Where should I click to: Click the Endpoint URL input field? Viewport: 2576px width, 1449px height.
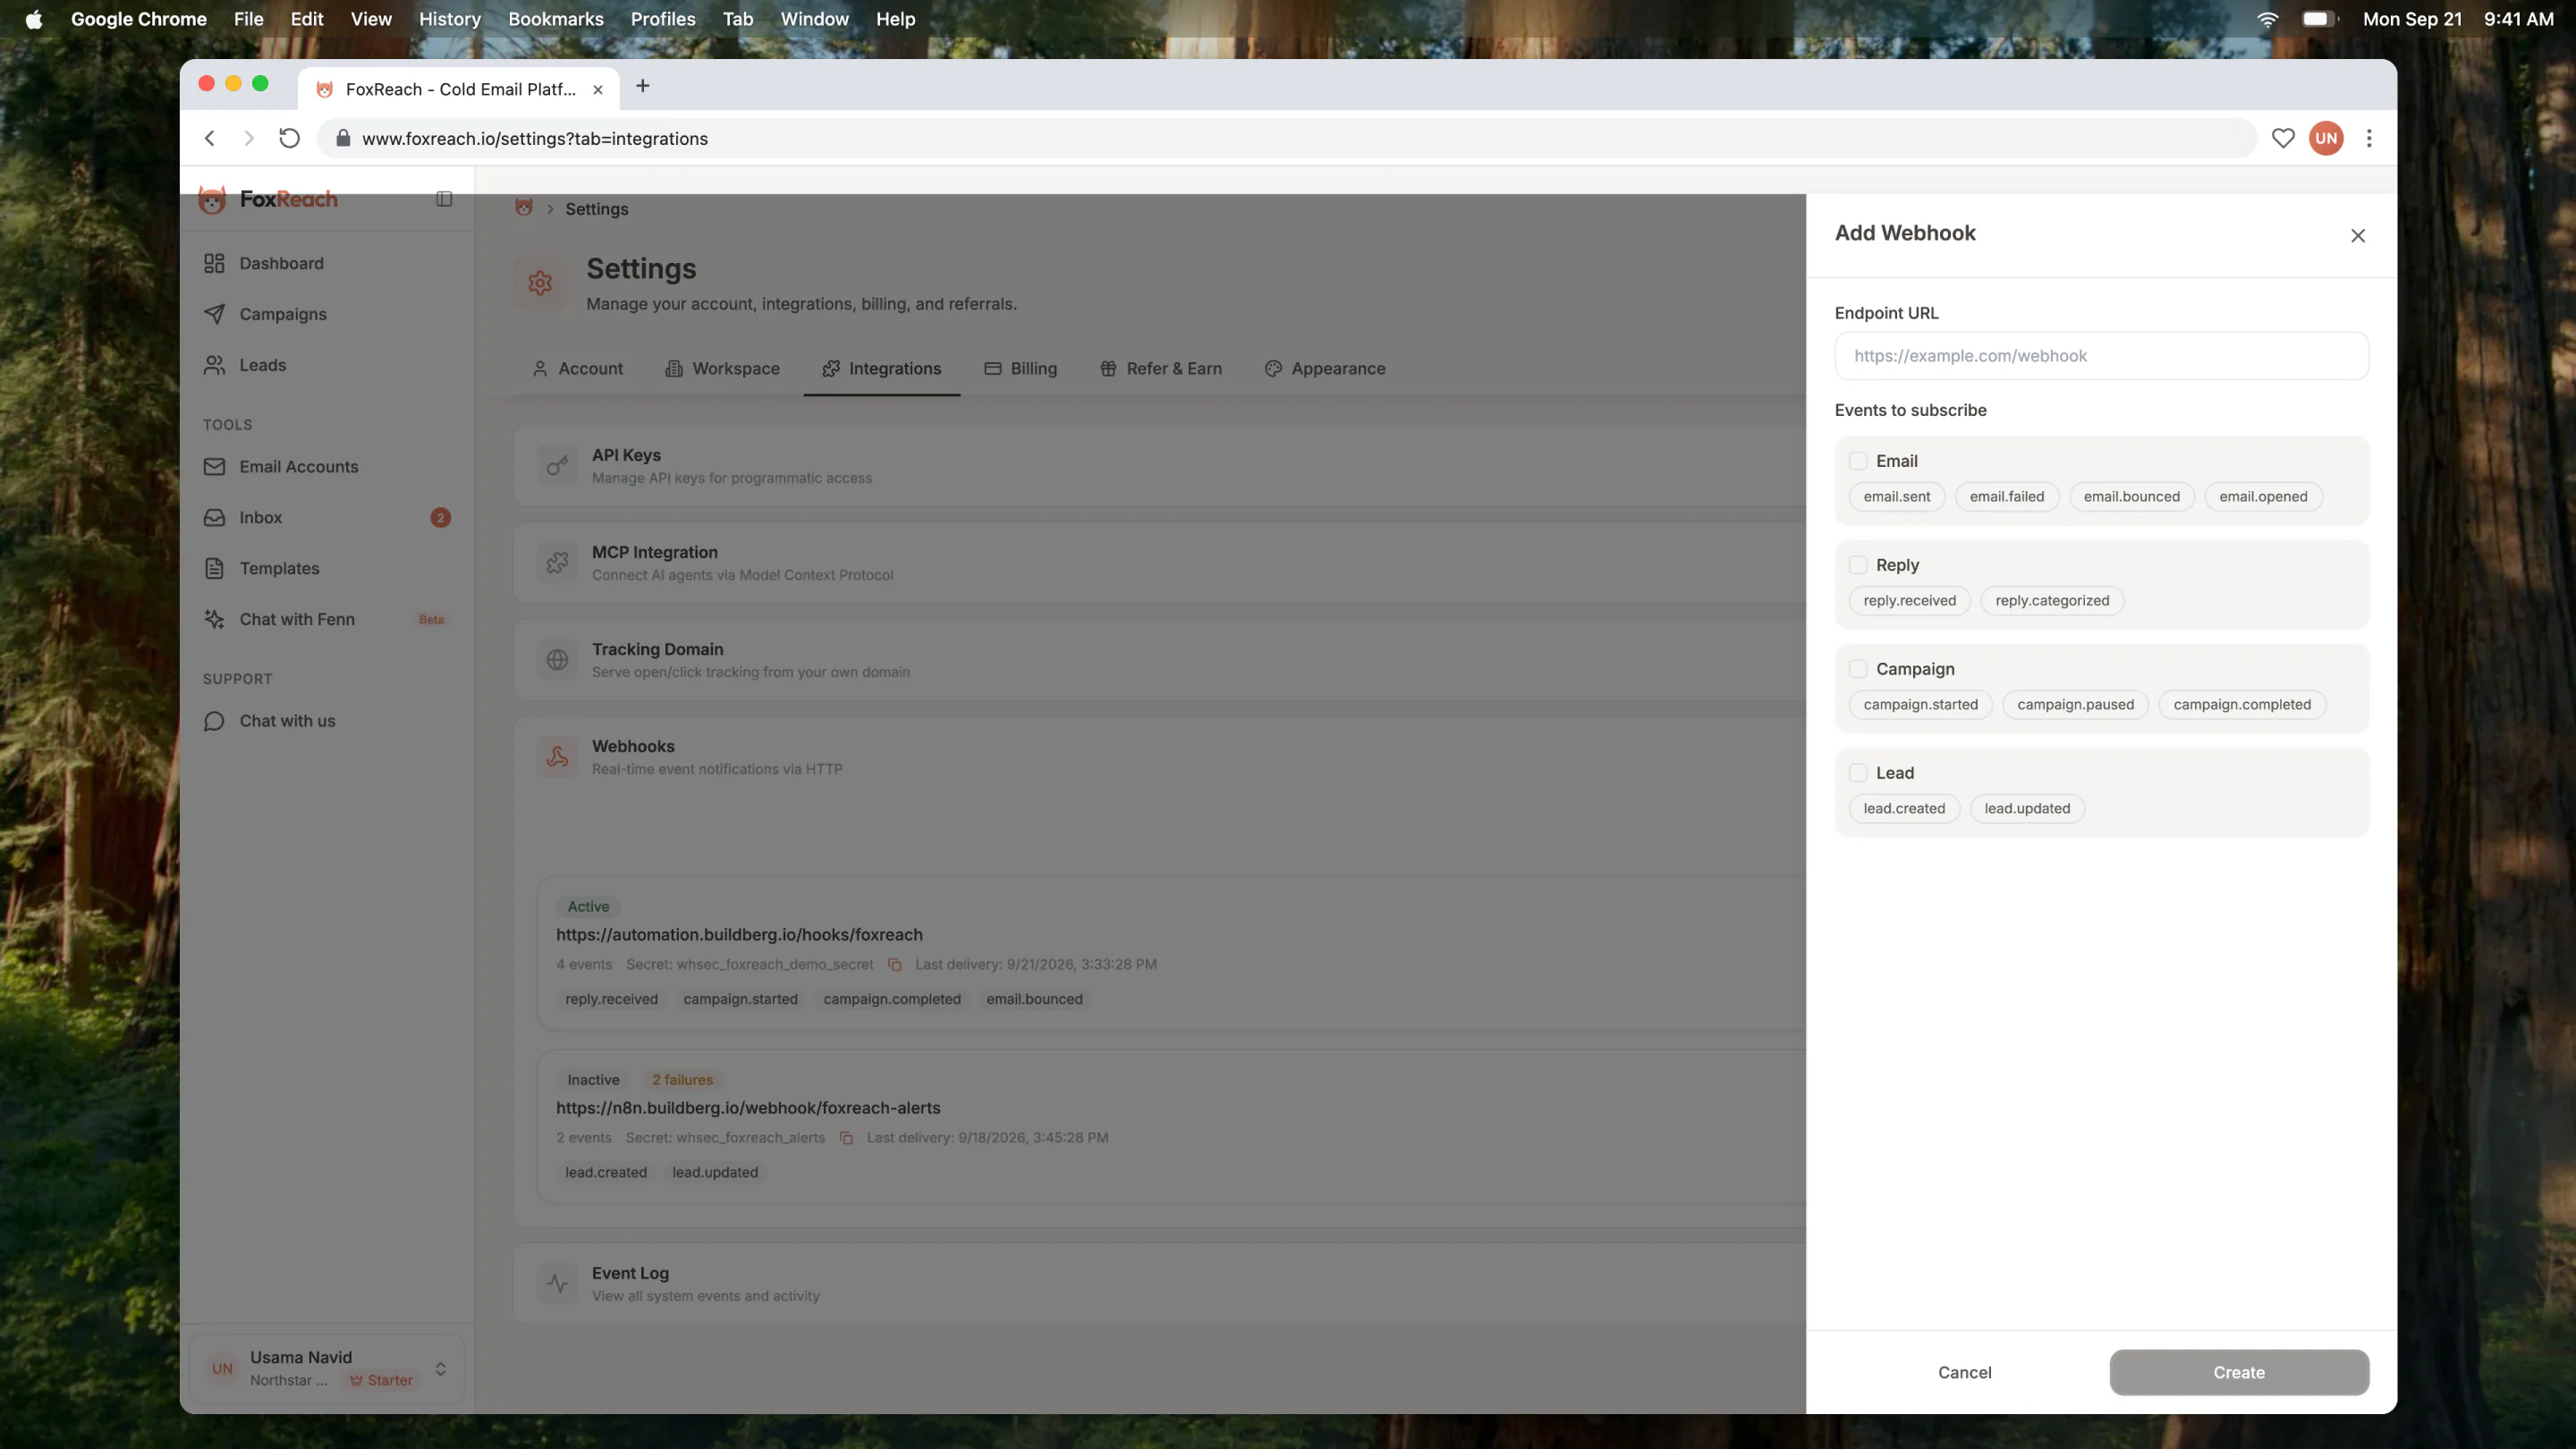click(2101, 356)
